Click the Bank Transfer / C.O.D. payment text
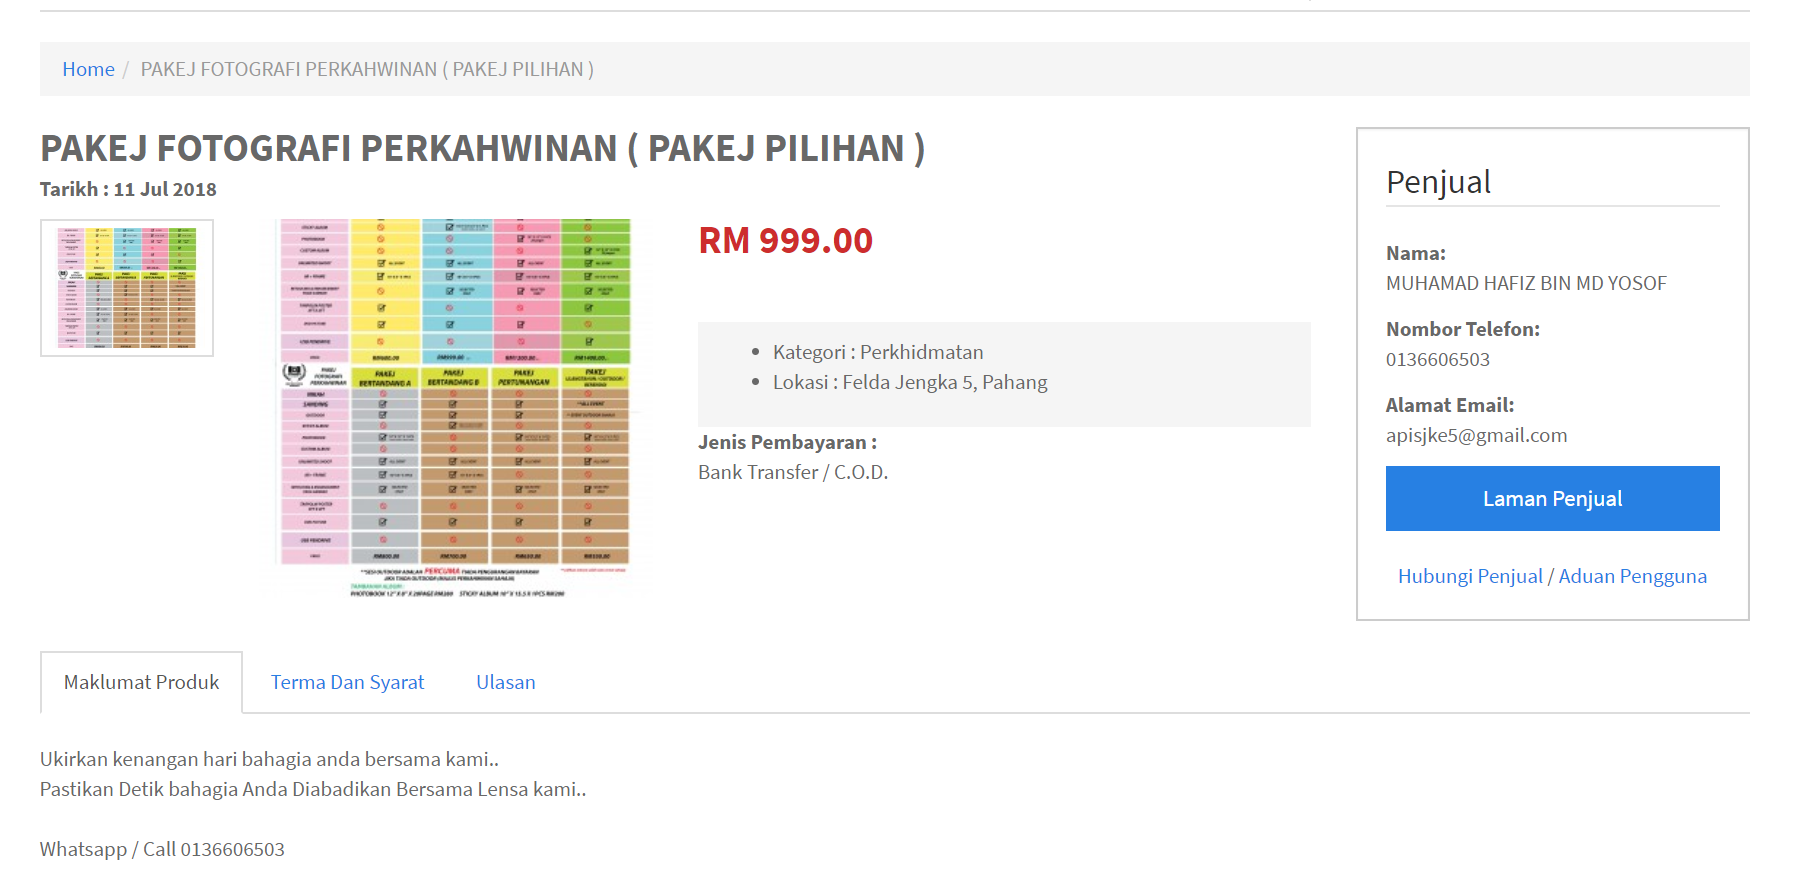The image size is (1806, 869). [792, 472]
